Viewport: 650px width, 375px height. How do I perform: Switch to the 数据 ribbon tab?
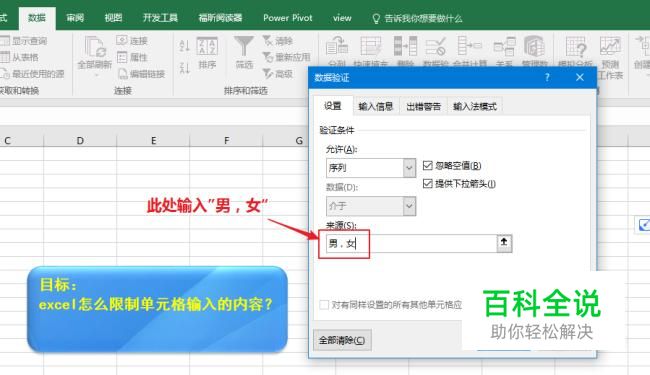[37, 18]
